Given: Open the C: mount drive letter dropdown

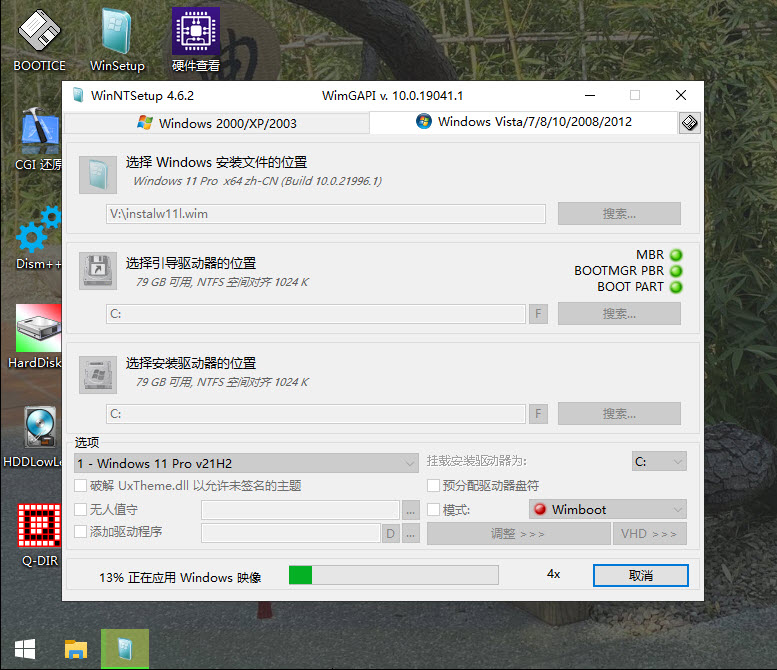Looking at the screenshot, I should pyautogui.click(x=659, y=461).
